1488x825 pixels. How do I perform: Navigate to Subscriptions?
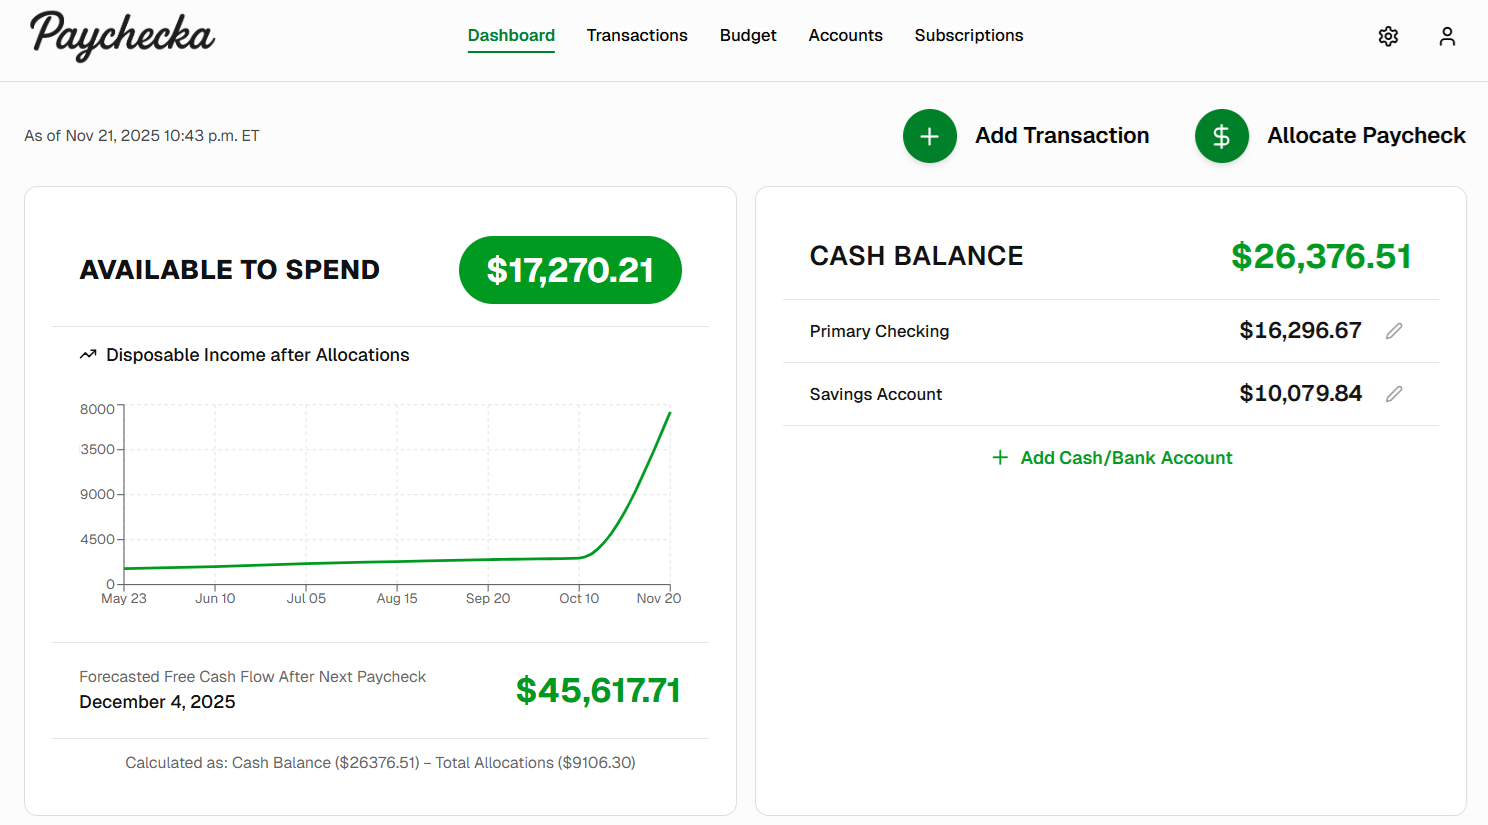(968, 35)
